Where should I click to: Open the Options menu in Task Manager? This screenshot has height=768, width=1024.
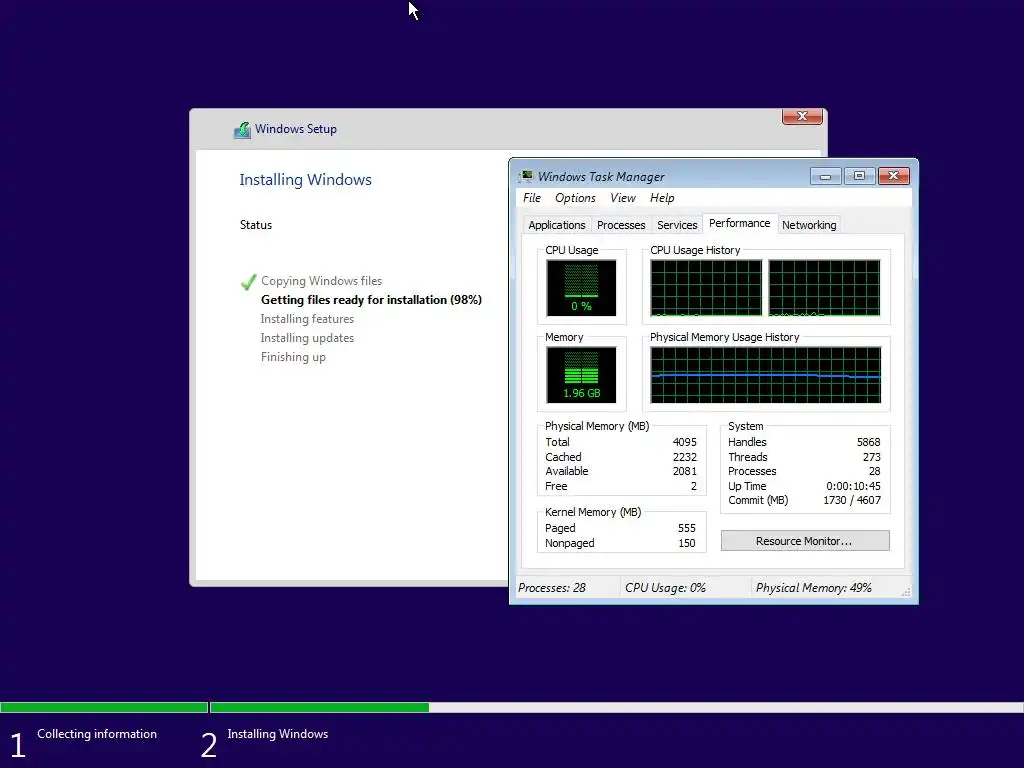point(575,198)
